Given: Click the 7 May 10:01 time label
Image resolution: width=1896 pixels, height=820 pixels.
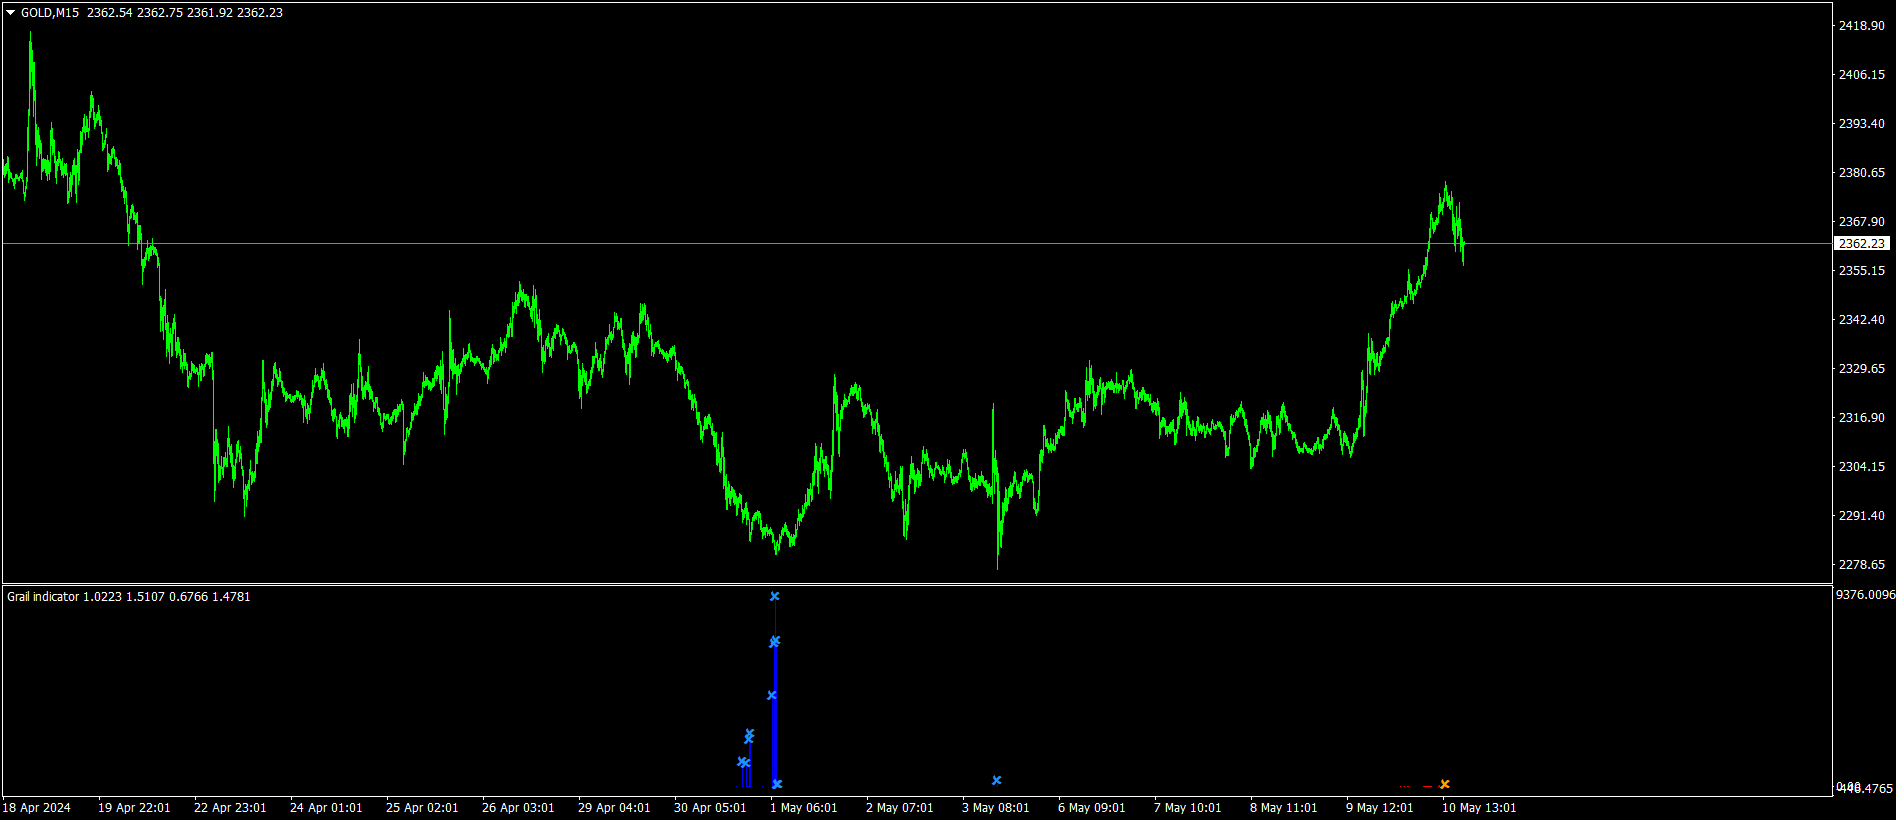Looking at the screenshot, I should [x=1188, y=808].
